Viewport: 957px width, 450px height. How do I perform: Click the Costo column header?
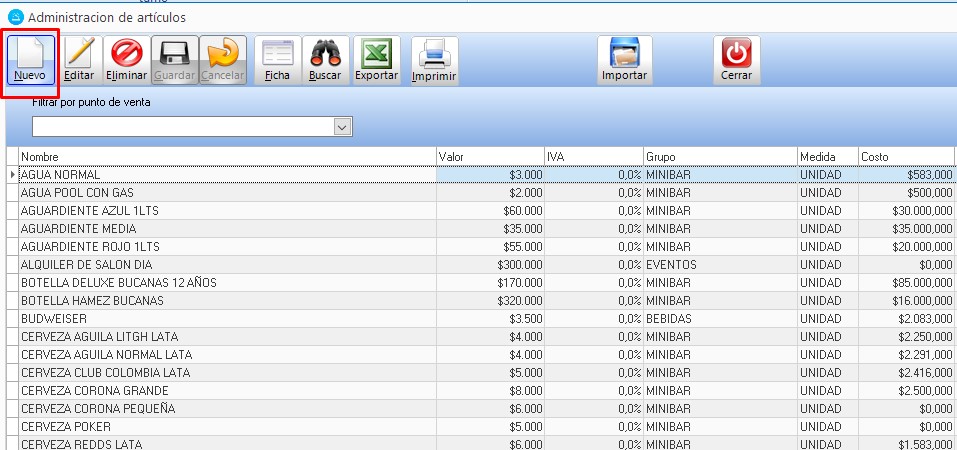point(905,157)
